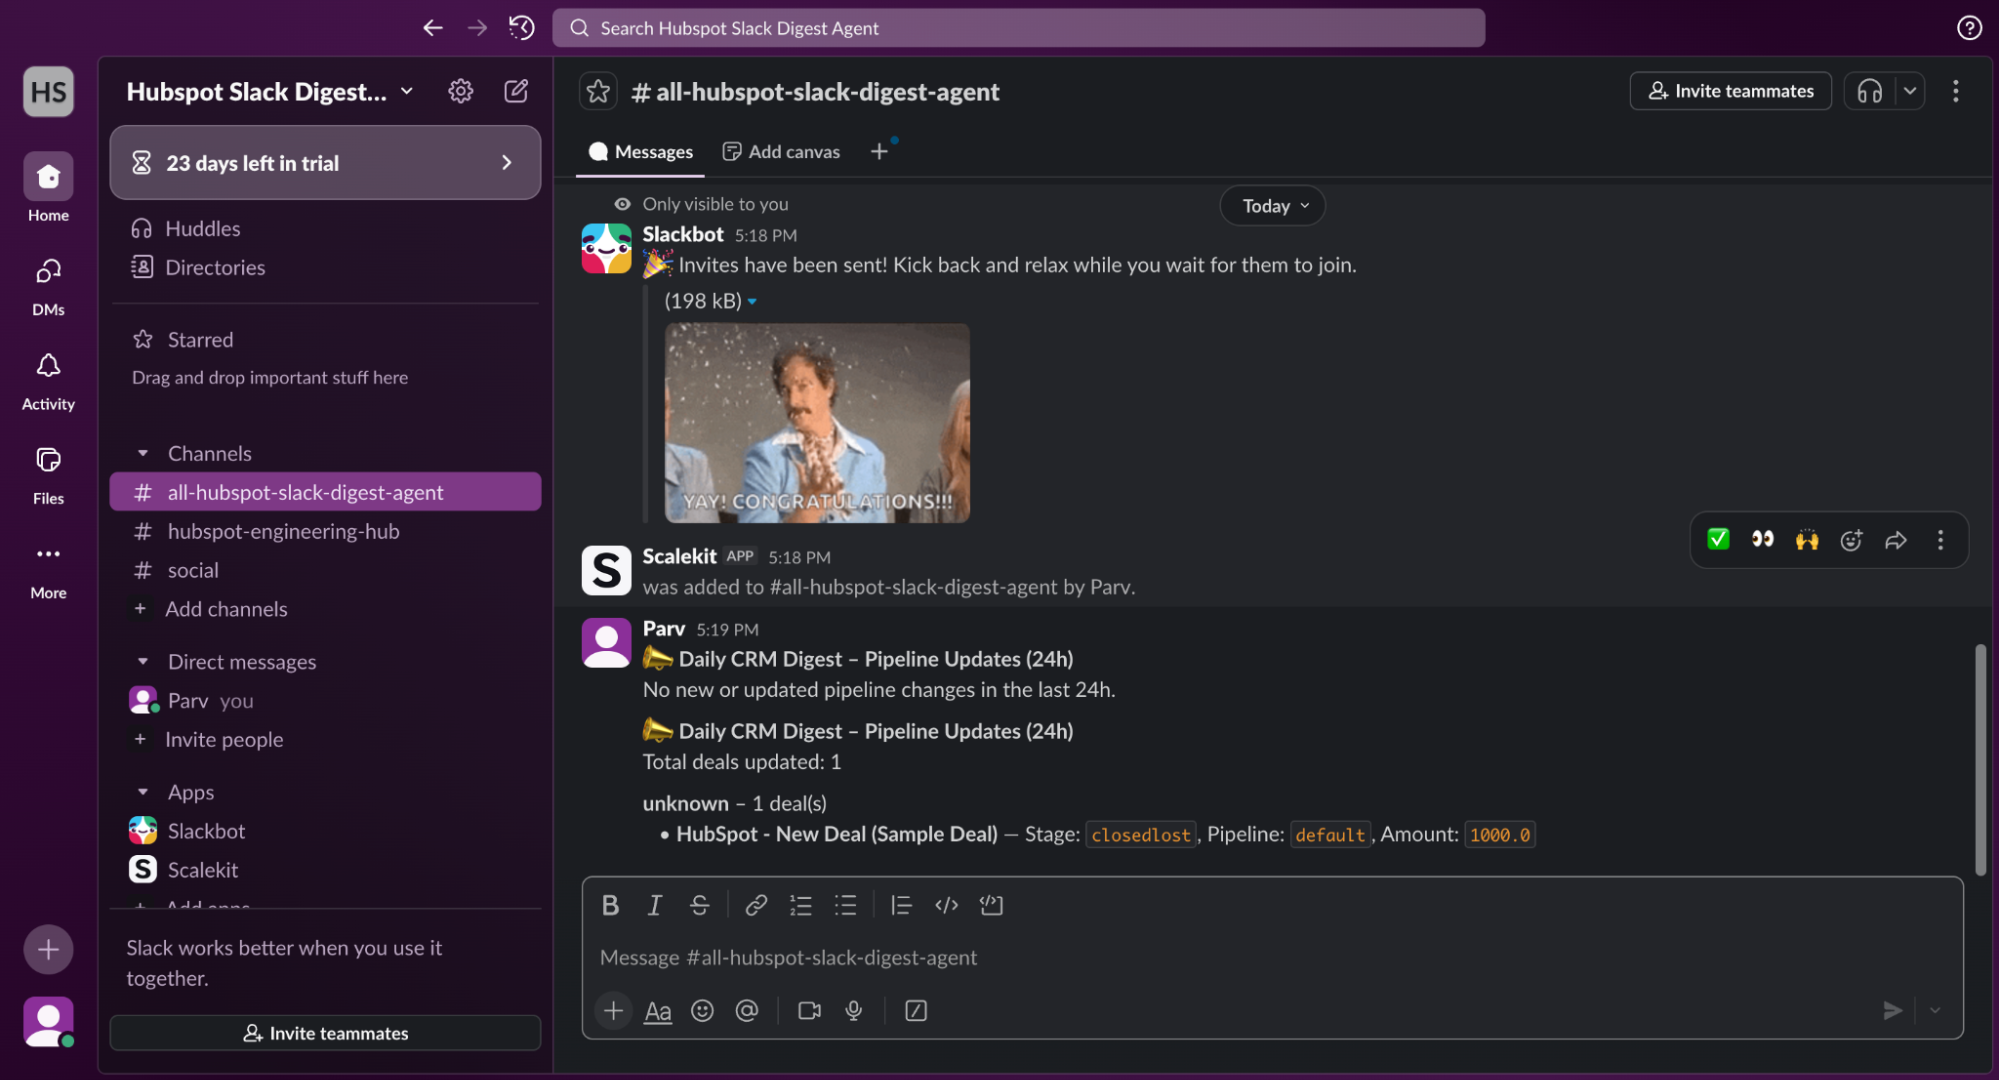Add white check mark reaction

click(x=1718, y=540)
